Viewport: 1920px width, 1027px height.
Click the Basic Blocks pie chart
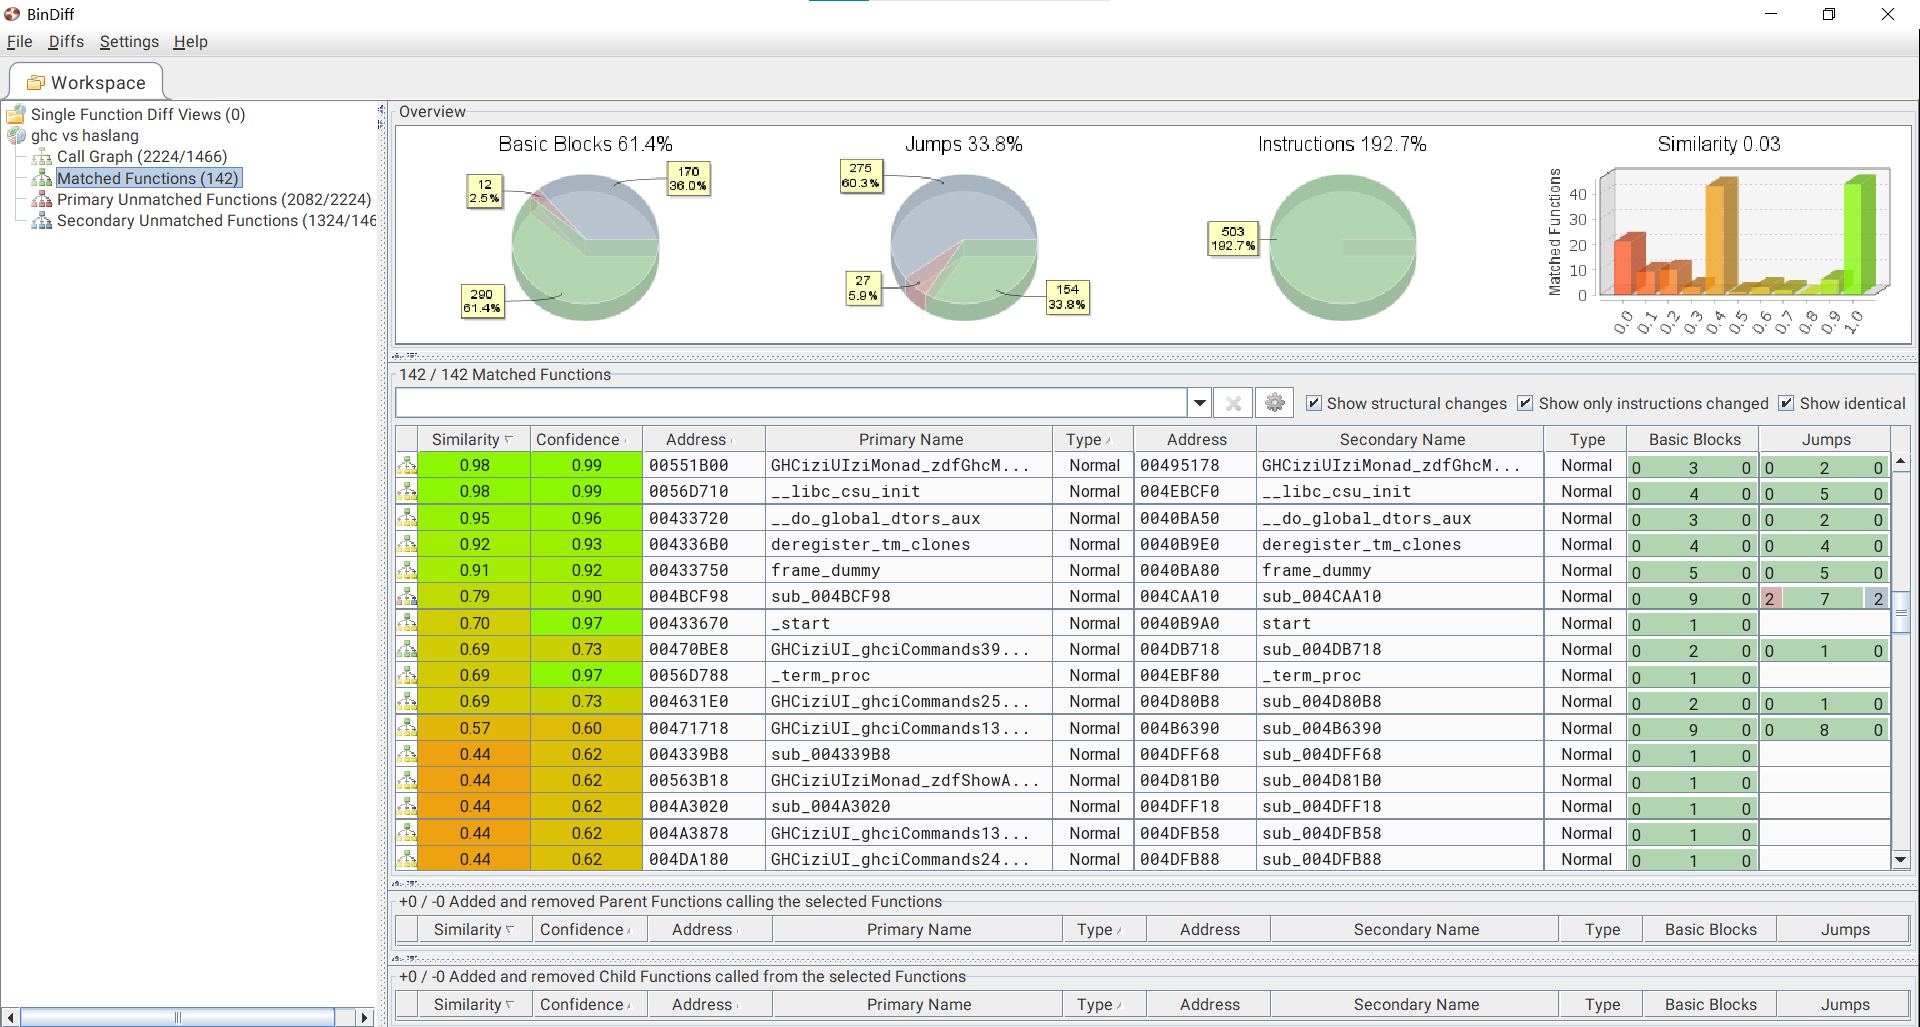[x=585, y=247]
